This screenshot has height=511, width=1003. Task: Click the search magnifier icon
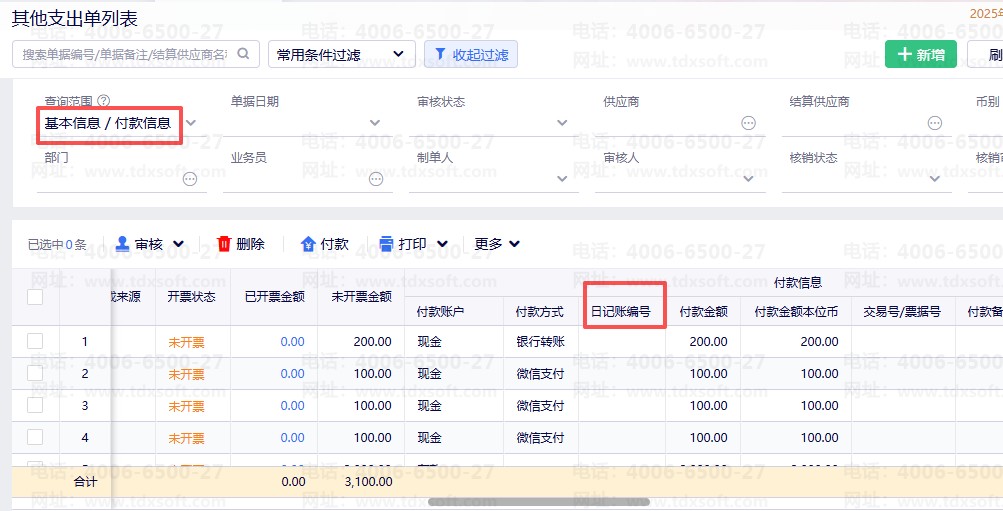(244, 54)
